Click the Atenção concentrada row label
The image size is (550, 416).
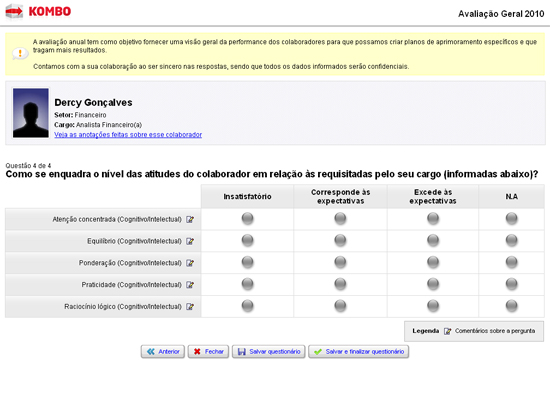click(117, 219)
